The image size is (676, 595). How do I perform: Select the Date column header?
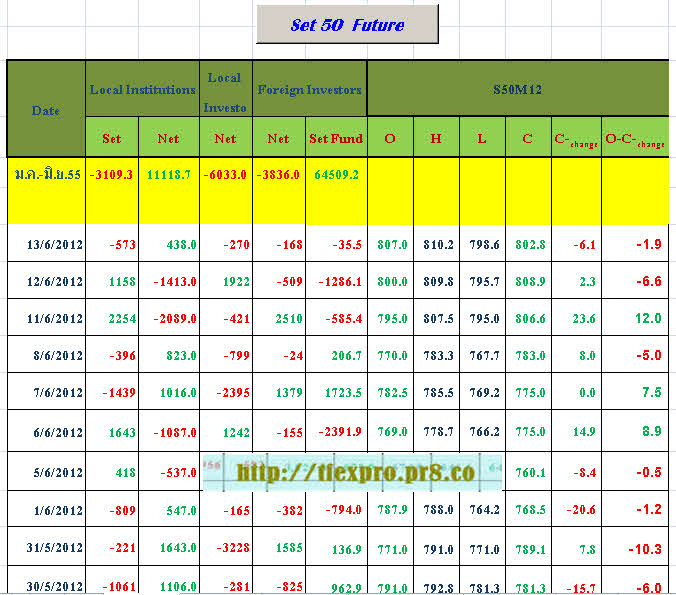pyautogui.click(x=46, y=110)
